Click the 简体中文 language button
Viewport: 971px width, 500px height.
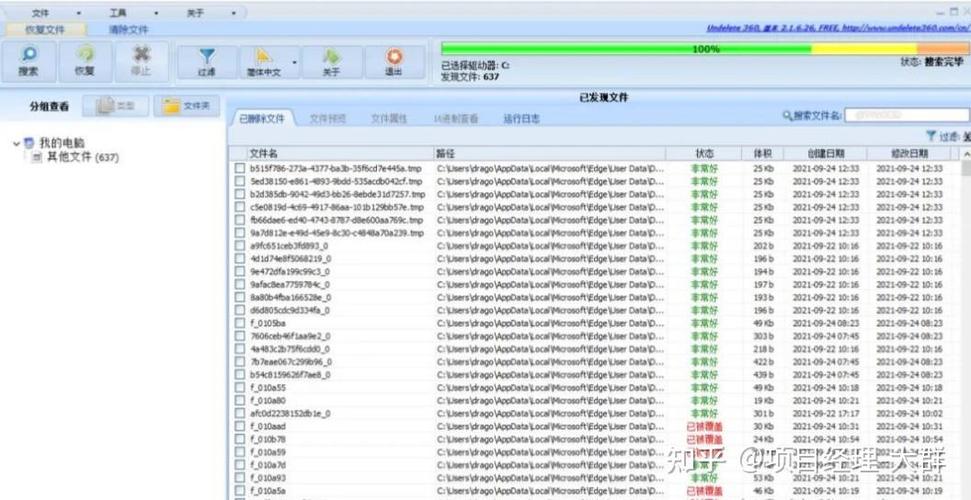(x=264, y=62)
